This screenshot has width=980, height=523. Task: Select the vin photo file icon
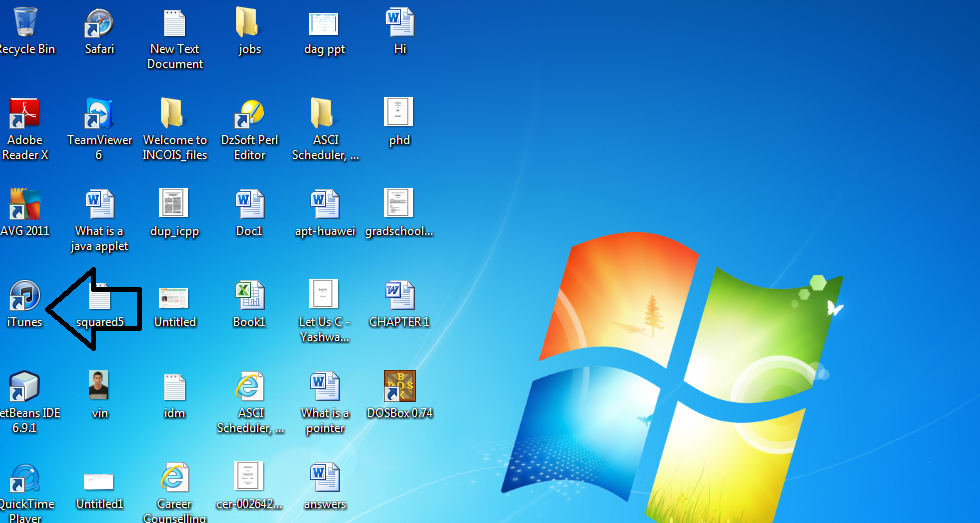[x=99, y=385]
